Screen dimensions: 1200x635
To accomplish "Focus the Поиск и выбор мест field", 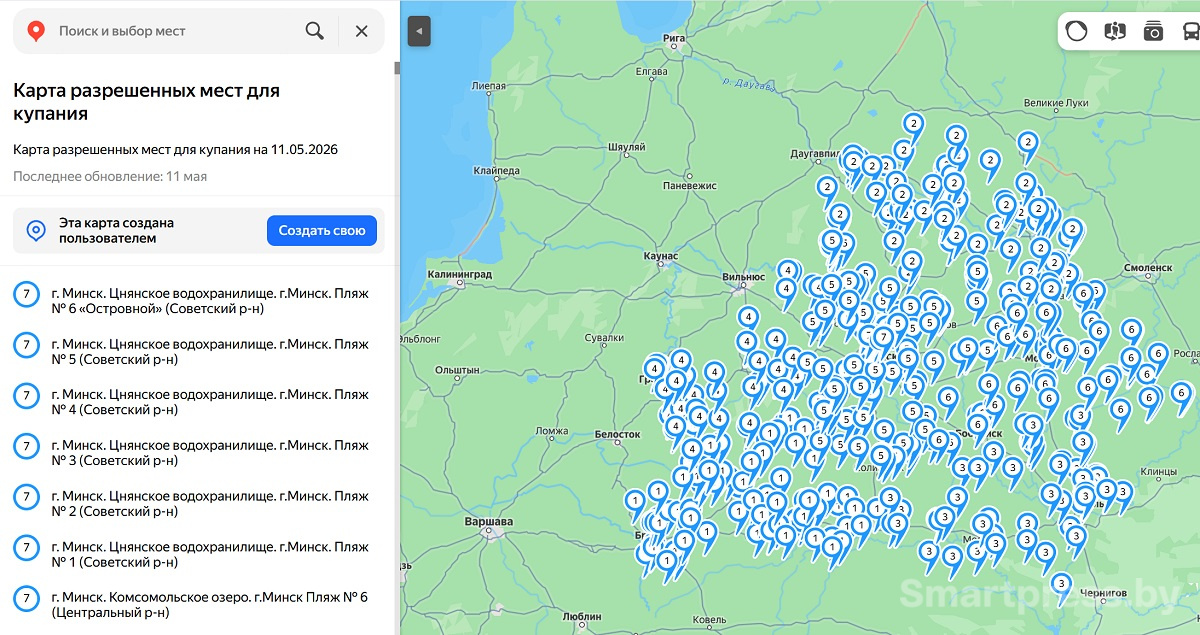I will pos(175,31).
